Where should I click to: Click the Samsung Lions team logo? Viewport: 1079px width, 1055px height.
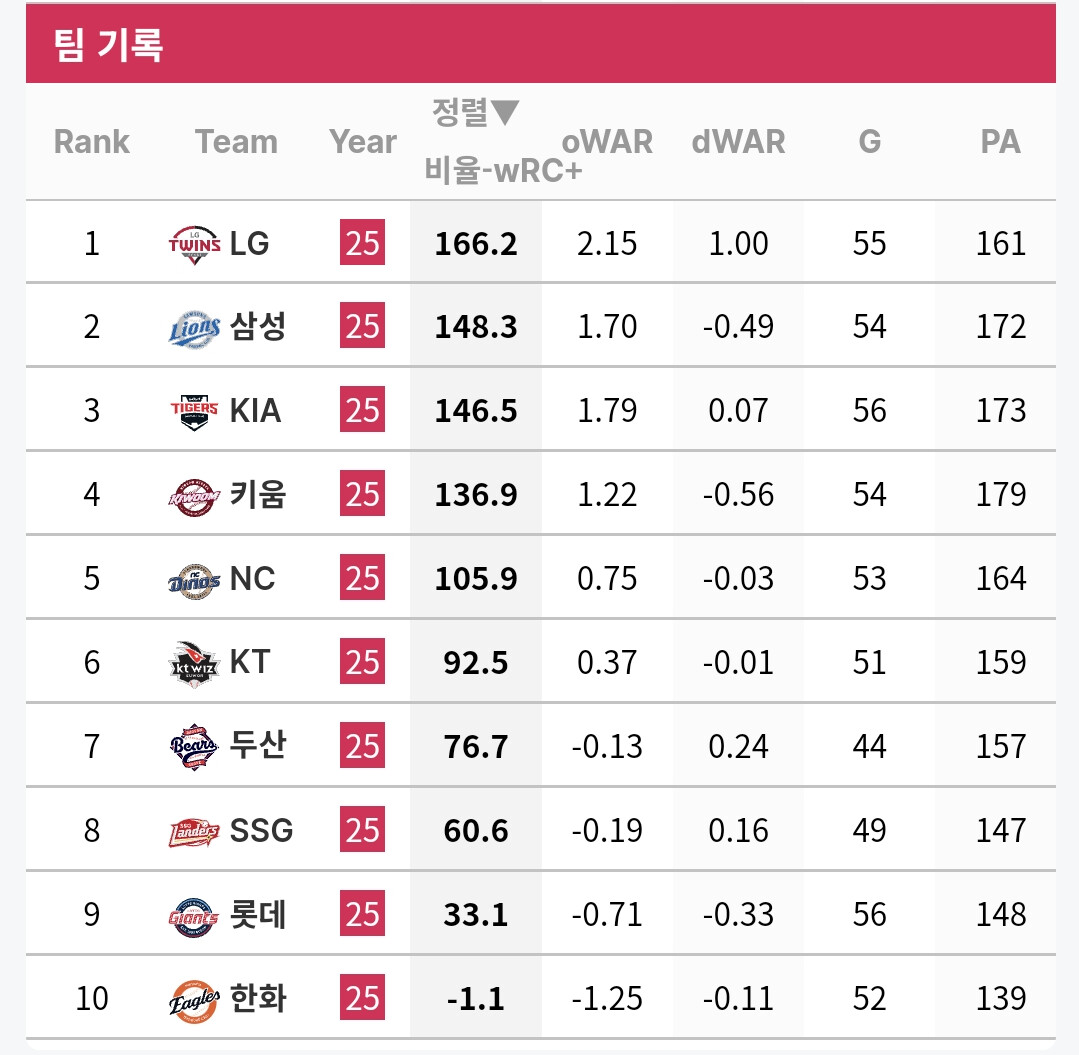pyautogui.click(x=195, y=328)
